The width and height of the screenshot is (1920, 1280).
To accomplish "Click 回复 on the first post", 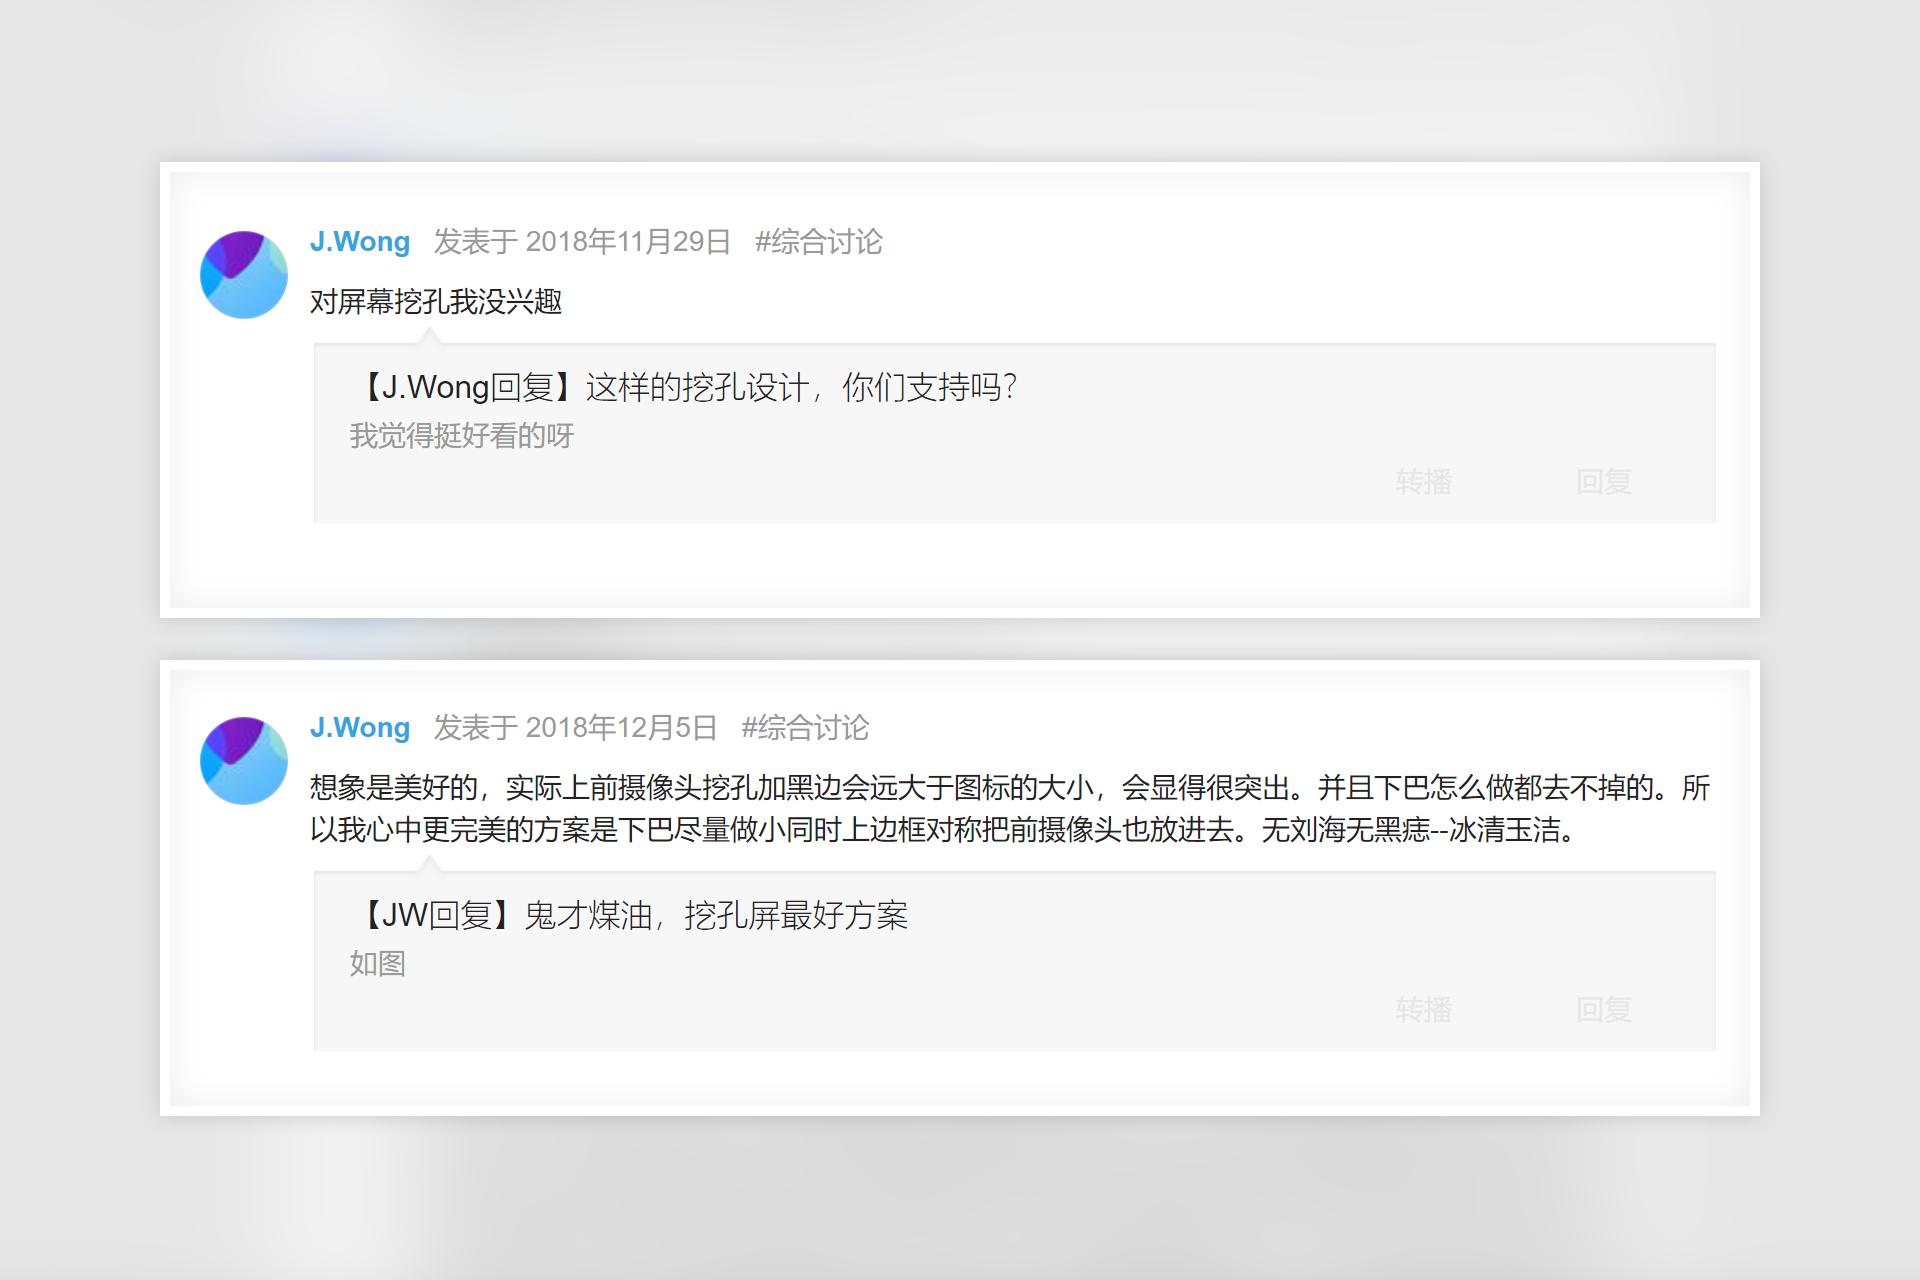I will tap(1604, 483).
